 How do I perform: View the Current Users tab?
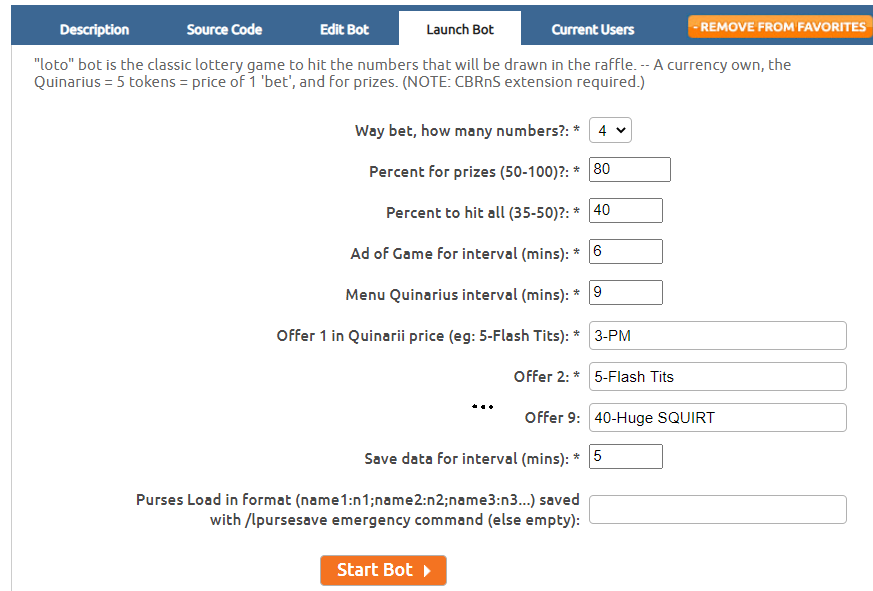click(x=593, y=29)
